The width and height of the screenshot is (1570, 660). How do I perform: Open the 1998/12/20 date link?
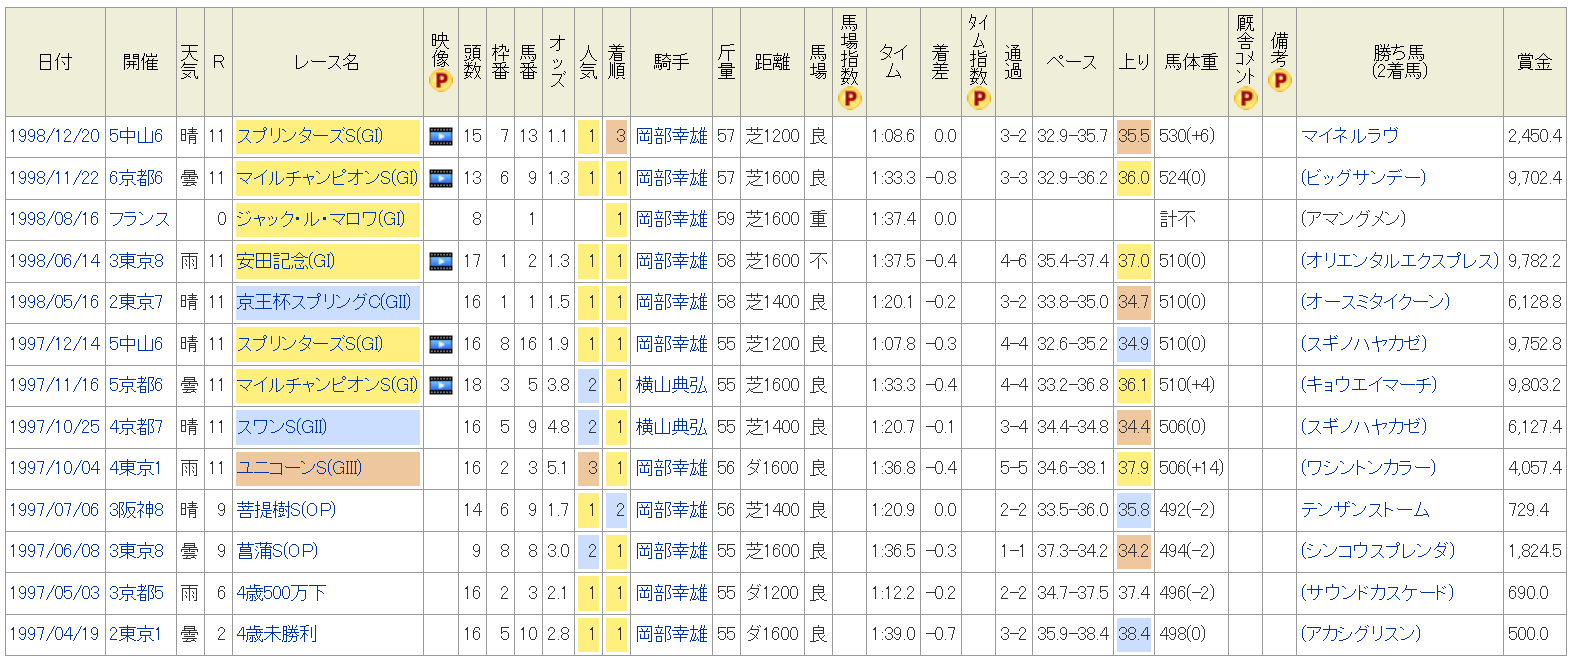(x=54, y=136)
